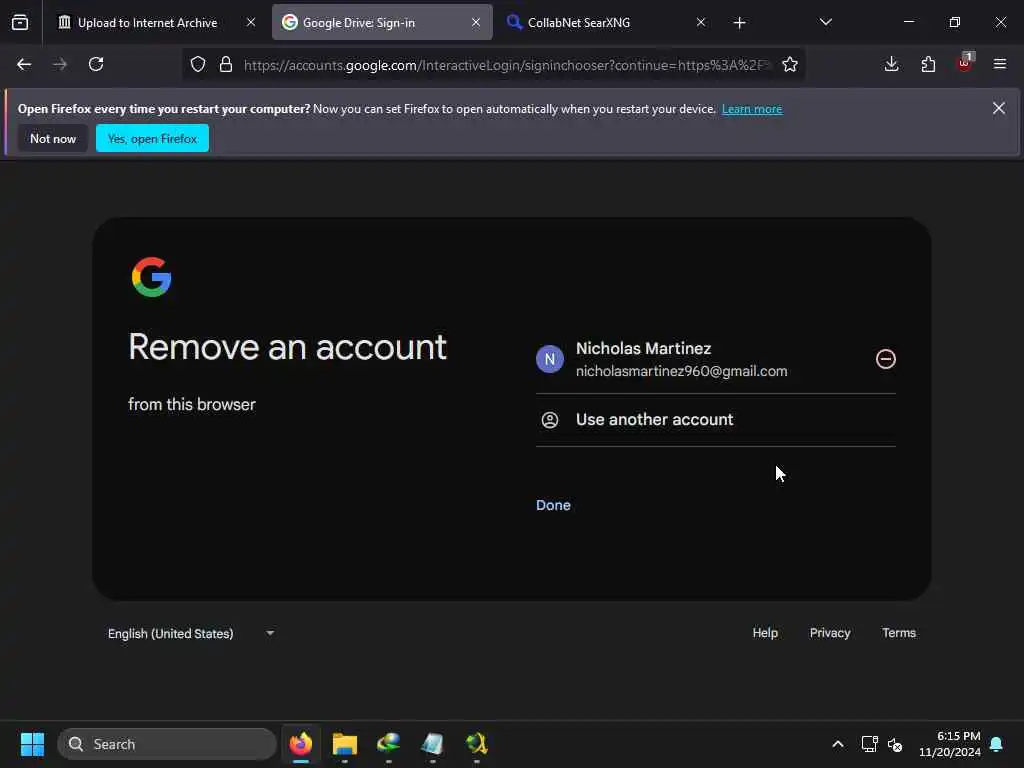View site security lock icon
1024x768 pixels.
coord(226,64)
